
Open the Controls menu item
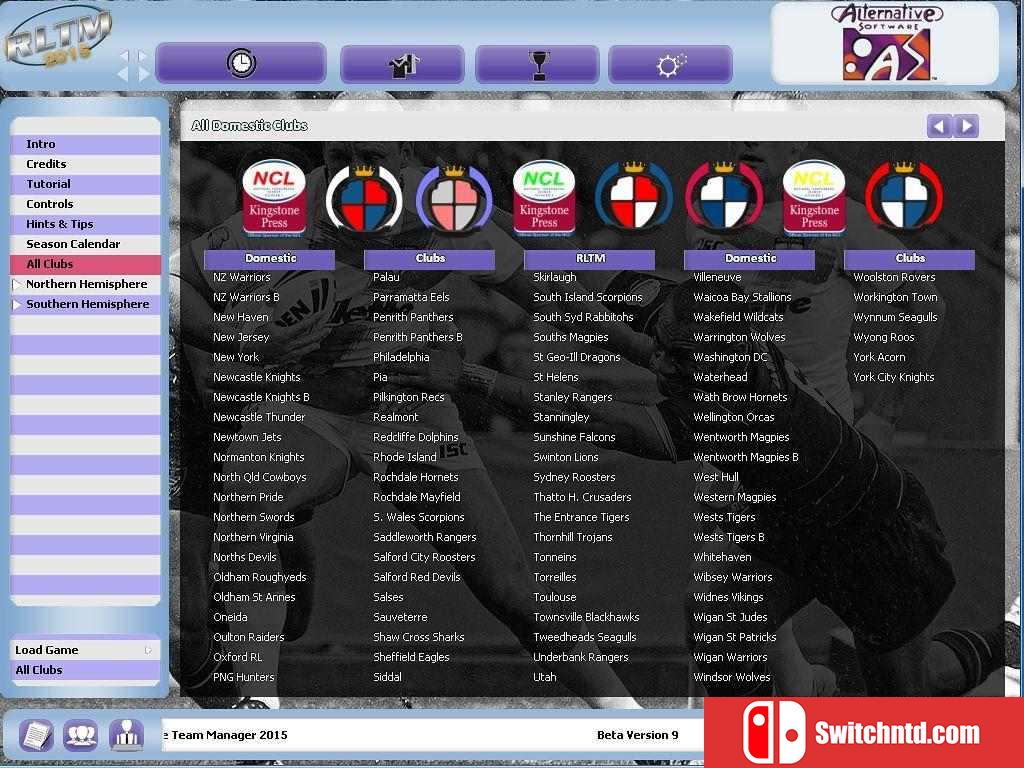86,204
